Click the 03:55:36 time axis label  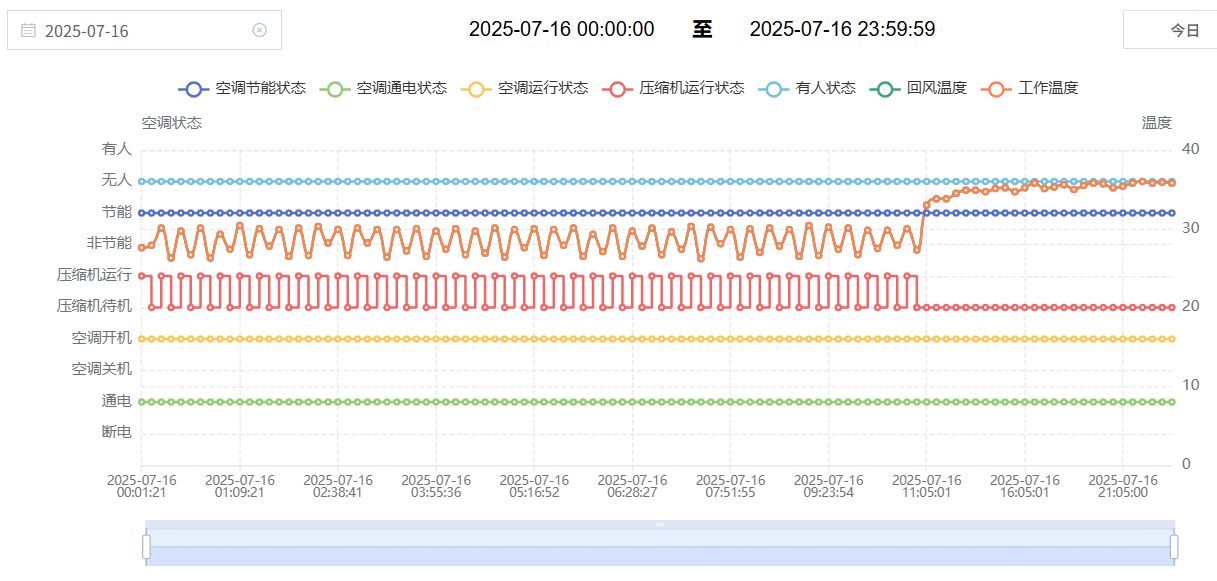[x=436, y=486]
